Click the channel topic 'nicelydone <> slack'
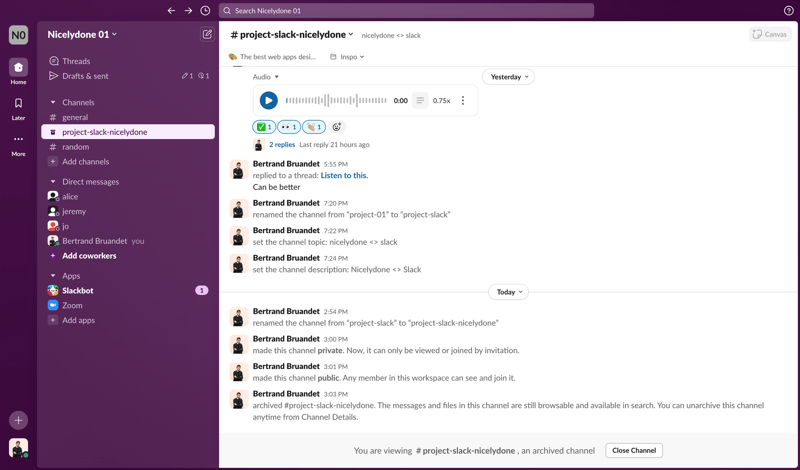This screenshot has height=470, width=800. click(391, 36)
